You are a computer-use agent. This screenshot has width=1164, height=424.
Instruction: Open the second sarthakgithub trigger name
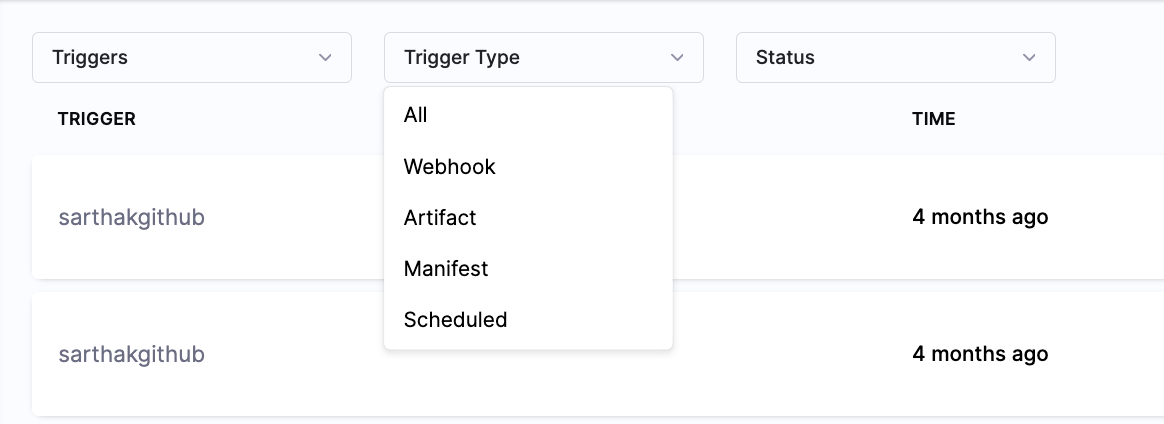(x=131, y=354)
